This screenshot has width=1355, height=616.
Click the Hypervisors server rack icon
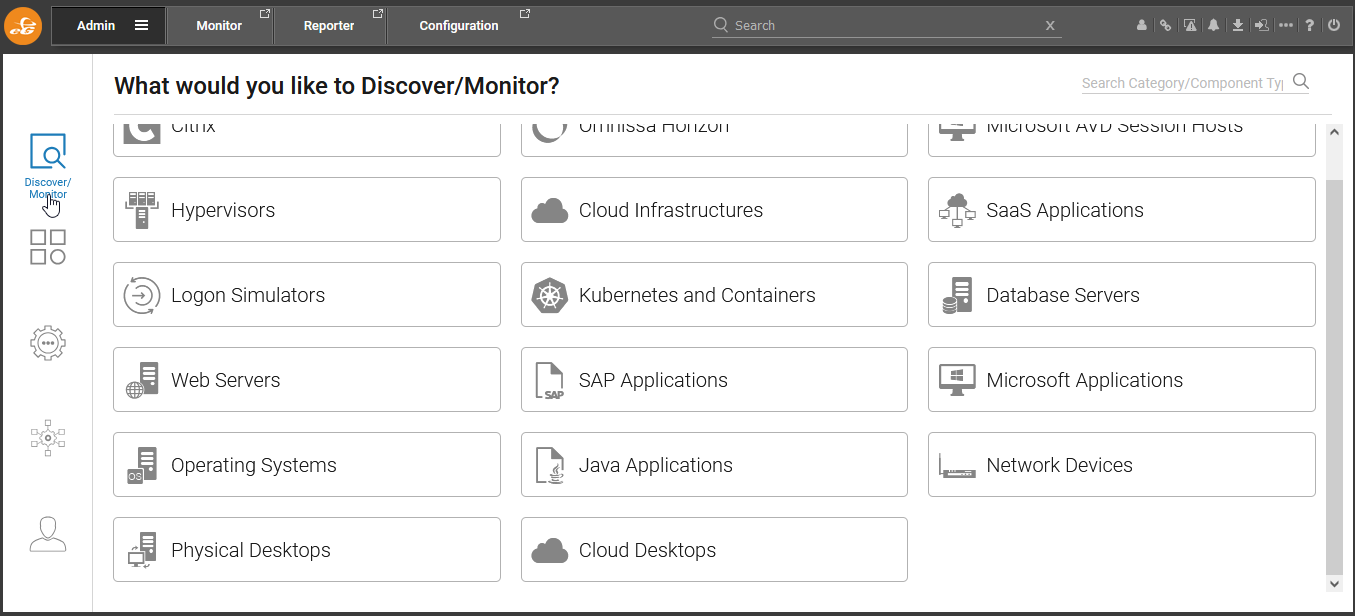(x=142, y=210)
